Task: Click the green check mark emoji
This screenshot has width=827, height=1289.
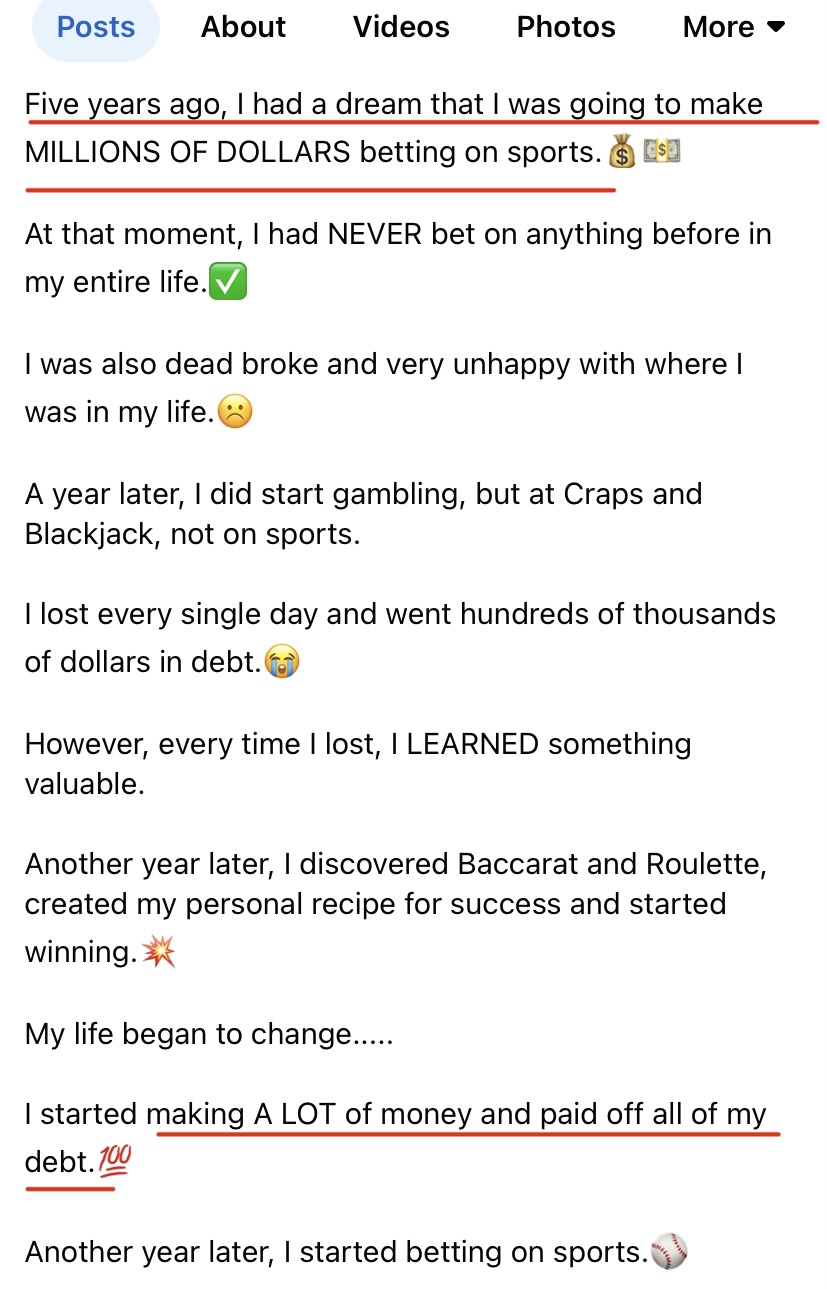Action: pyautogui.click(x=231, y=283)
